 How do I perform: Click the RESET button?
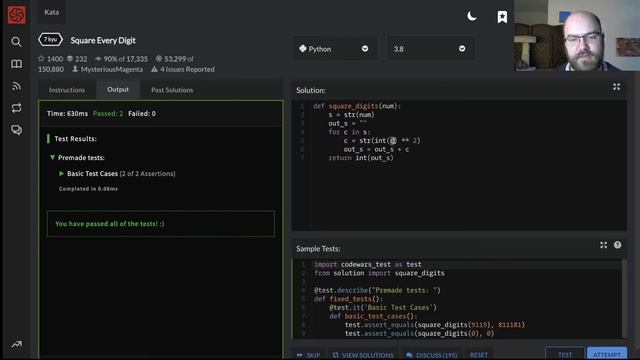(479, 355)
